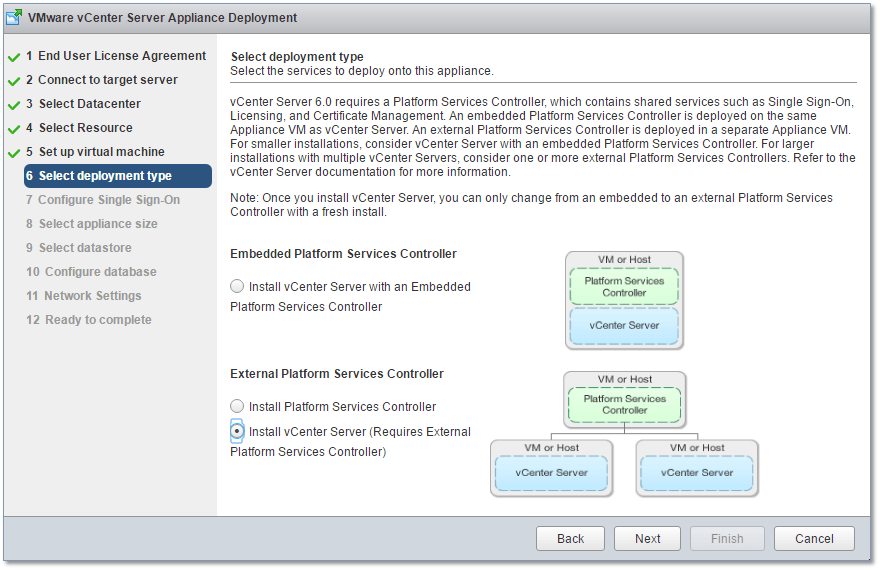Click green checkmark beside Select Datacenter
This screenshot has height=570, width=880.
[14, 105]
